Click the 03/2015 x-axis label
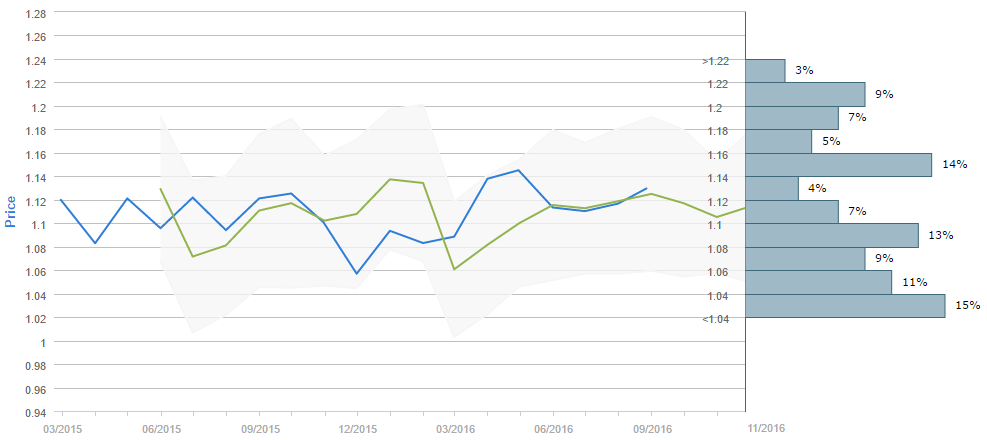This screenshot has height=440, width=987. tap(62, 428)
